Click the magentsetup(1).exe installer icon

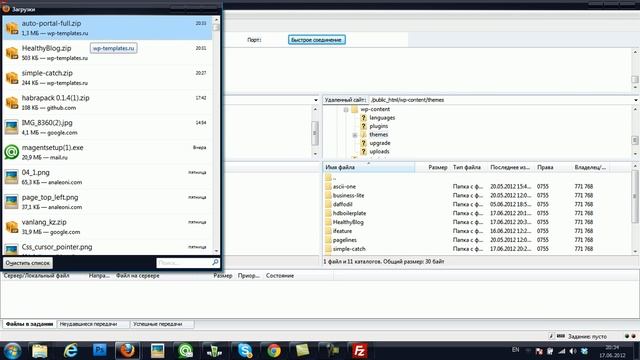tap(12, 152)
